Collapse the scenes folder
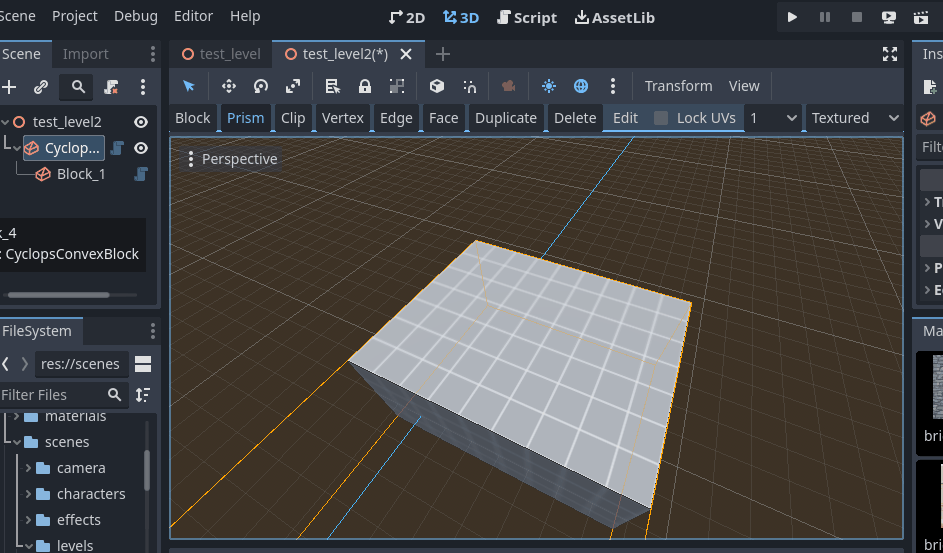 click(x=16, y=442)
